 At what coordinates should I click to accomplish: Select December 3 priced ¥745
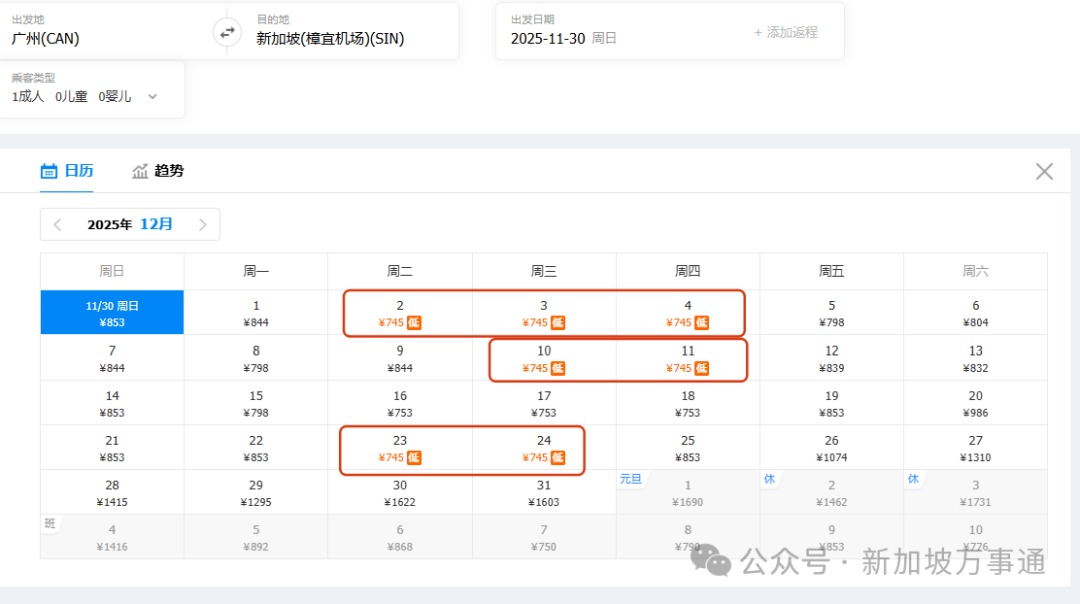pyautogui.click(x=544, y=313)
